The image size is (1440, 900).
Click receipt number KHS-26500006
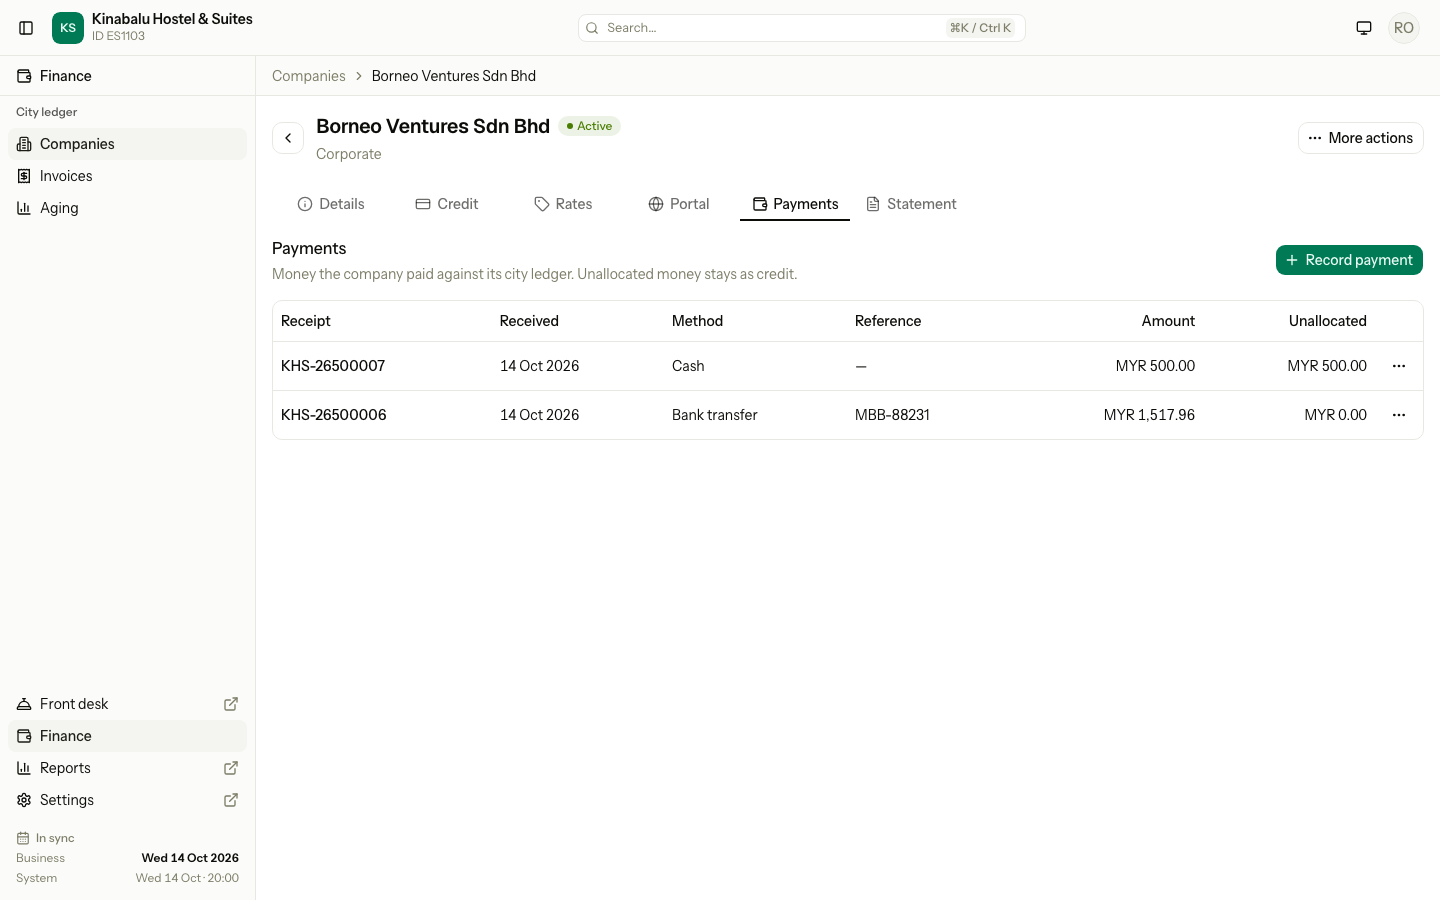[x=334, y=415]
